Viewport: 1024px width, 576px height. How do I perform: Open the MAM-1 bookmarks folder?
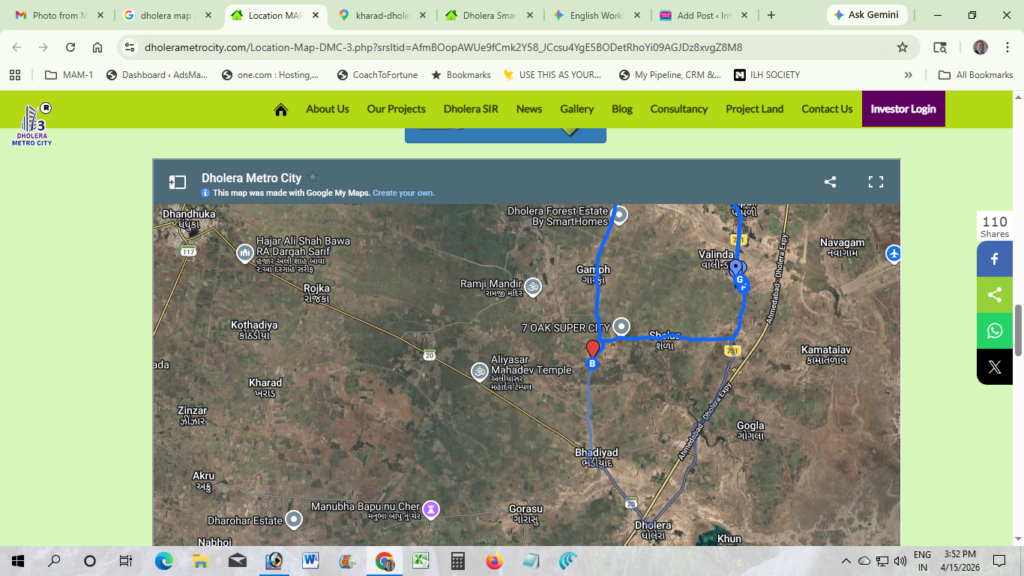tap(69, 75)
